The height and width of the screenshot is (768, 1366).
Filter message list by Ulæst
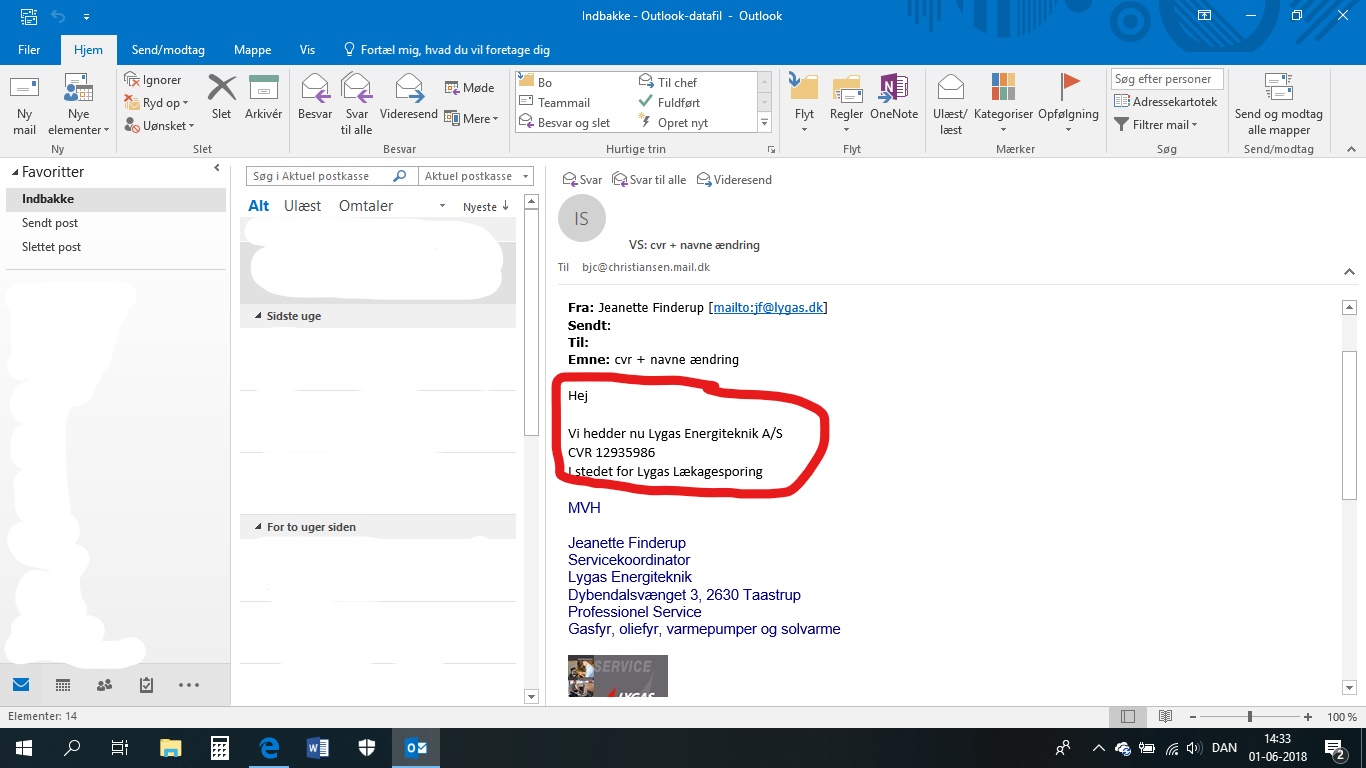click(x=302, y=206)
